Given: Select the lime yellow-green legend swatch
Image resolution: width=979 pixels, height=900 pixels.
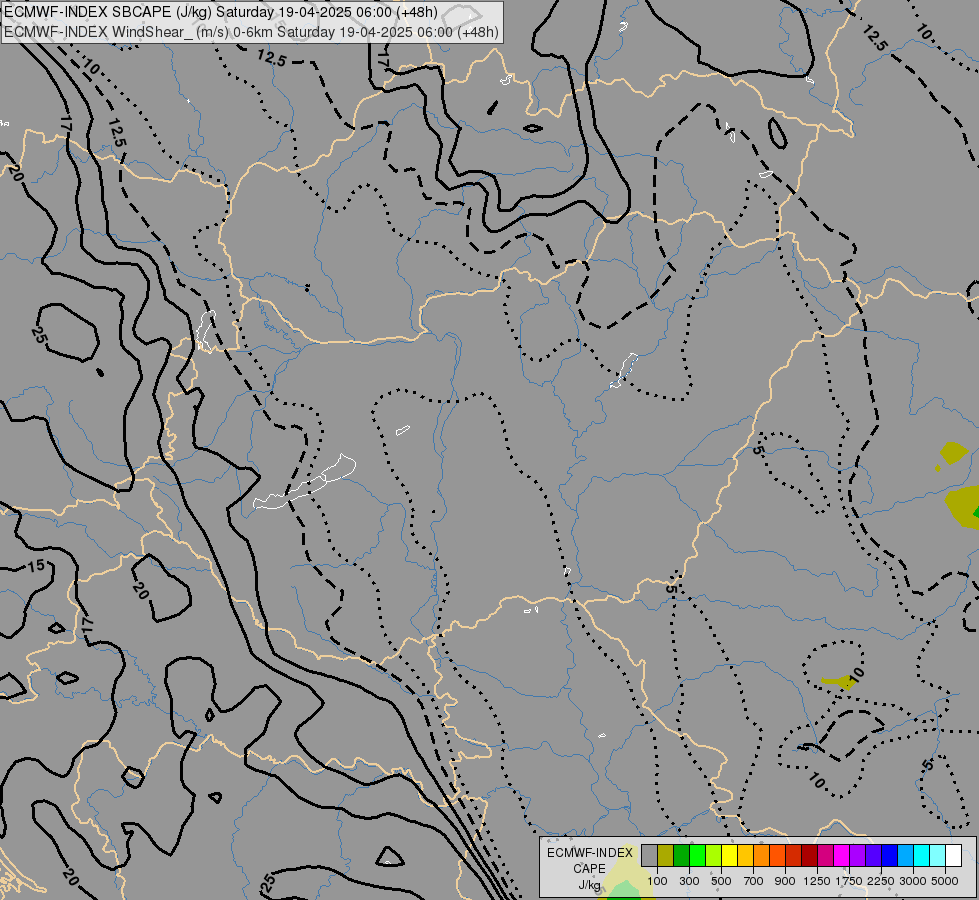Looking at the screenshot, I should (x=714, y=856).
